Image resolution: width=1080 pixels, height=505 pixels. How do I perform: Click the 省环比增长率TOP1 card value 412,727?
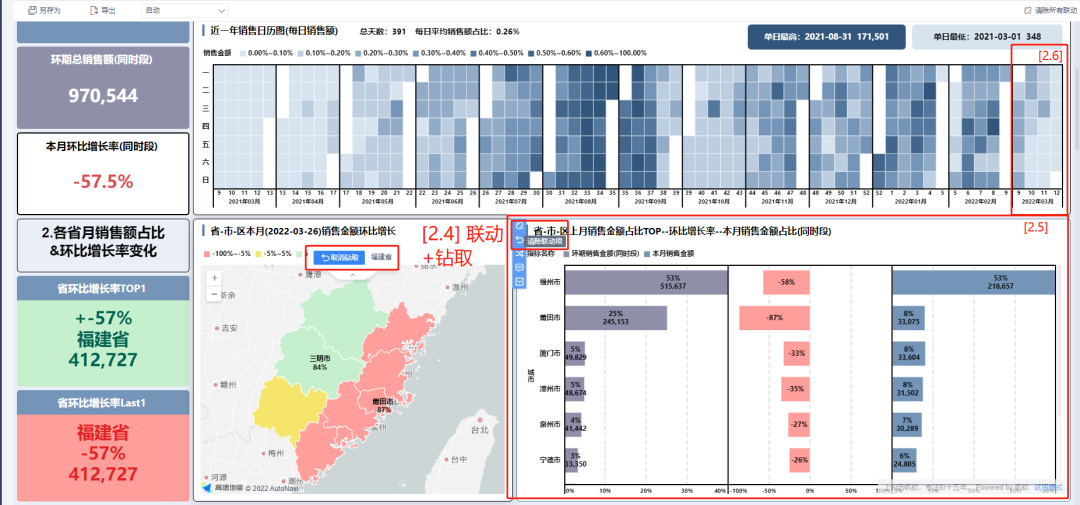click(x=101, y=360)
